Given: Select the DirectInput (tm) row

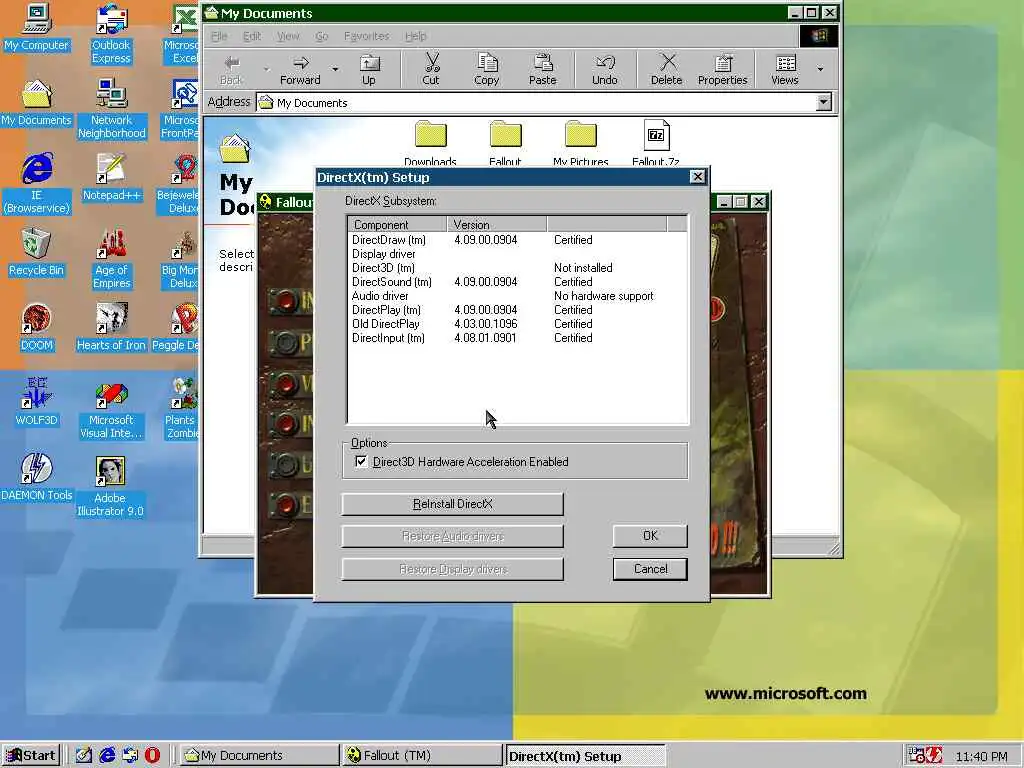Looking at the screenshot, I should [517, 338].
